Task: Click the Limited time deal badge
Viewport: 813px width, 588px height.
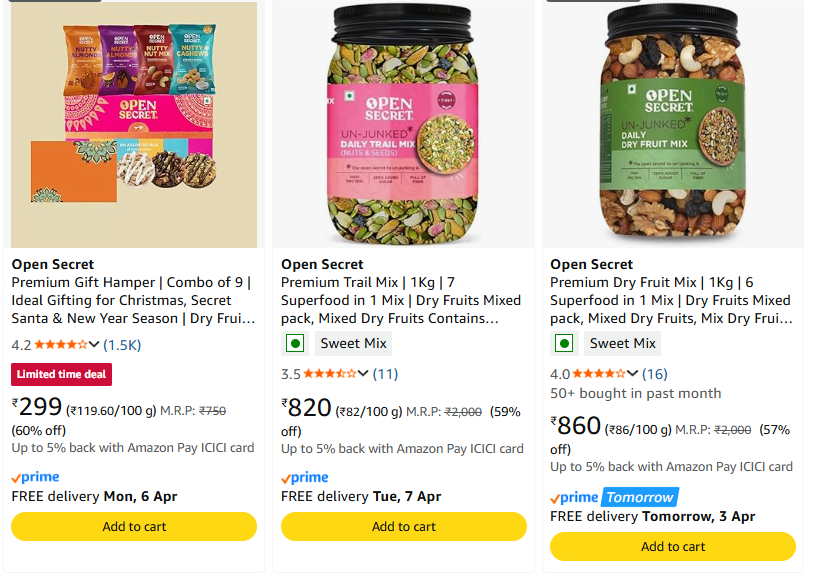Action: pyautogui.click(x=62, y=374)
